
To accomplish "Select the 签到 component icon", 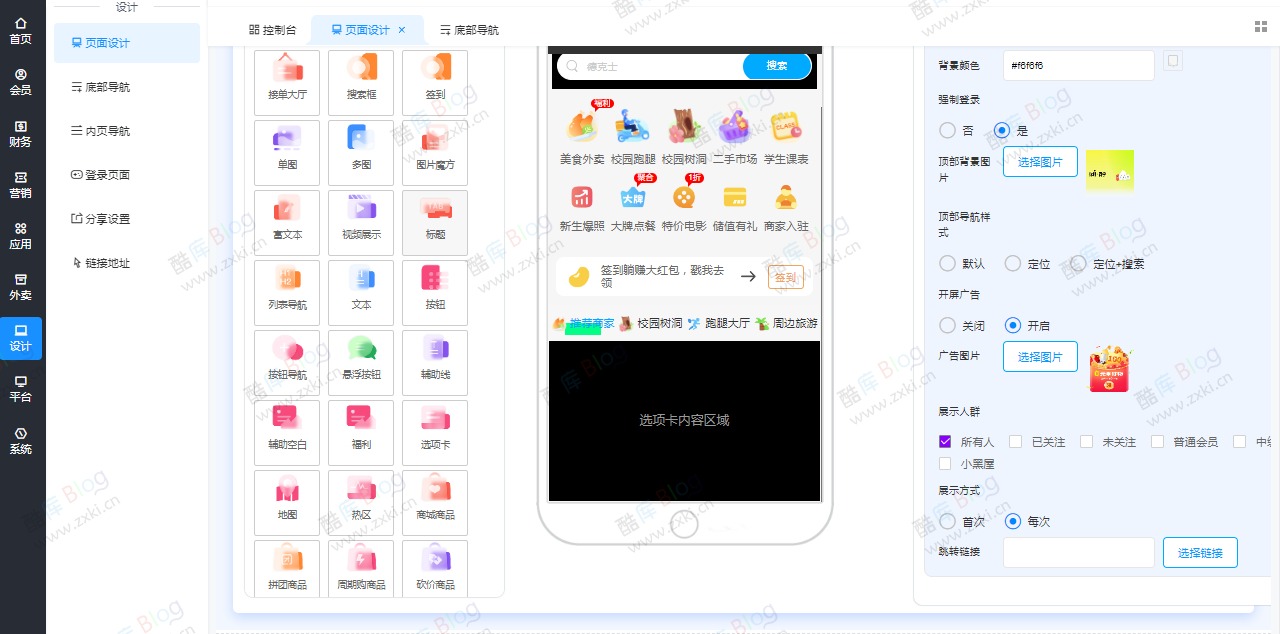I will tap(435, 82).
